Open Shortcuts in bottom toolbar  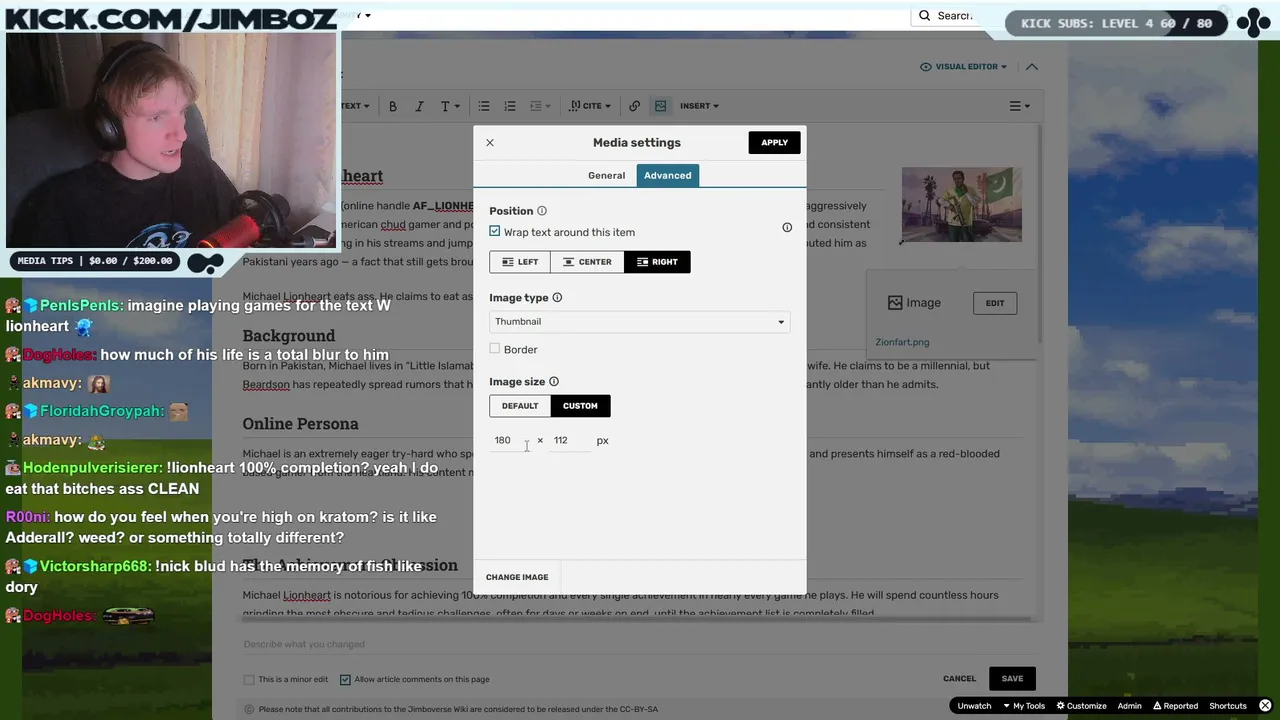coord(1228,706)
